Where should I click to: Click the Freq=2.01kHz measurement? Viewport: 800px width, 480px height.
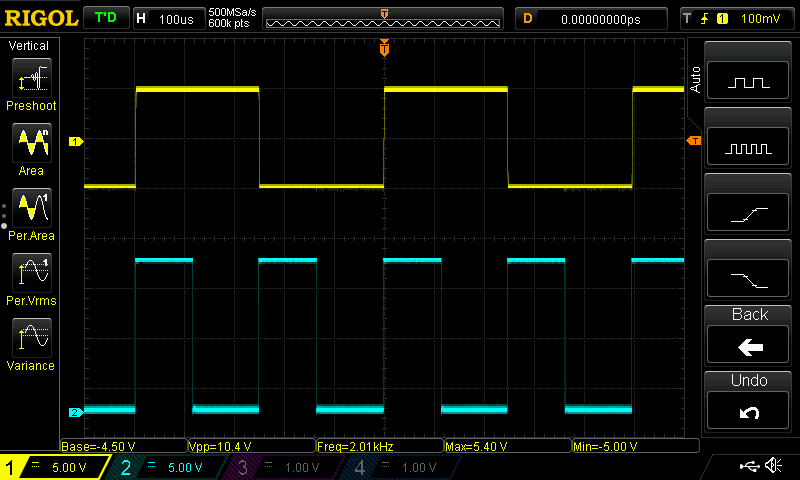[380, 446]
